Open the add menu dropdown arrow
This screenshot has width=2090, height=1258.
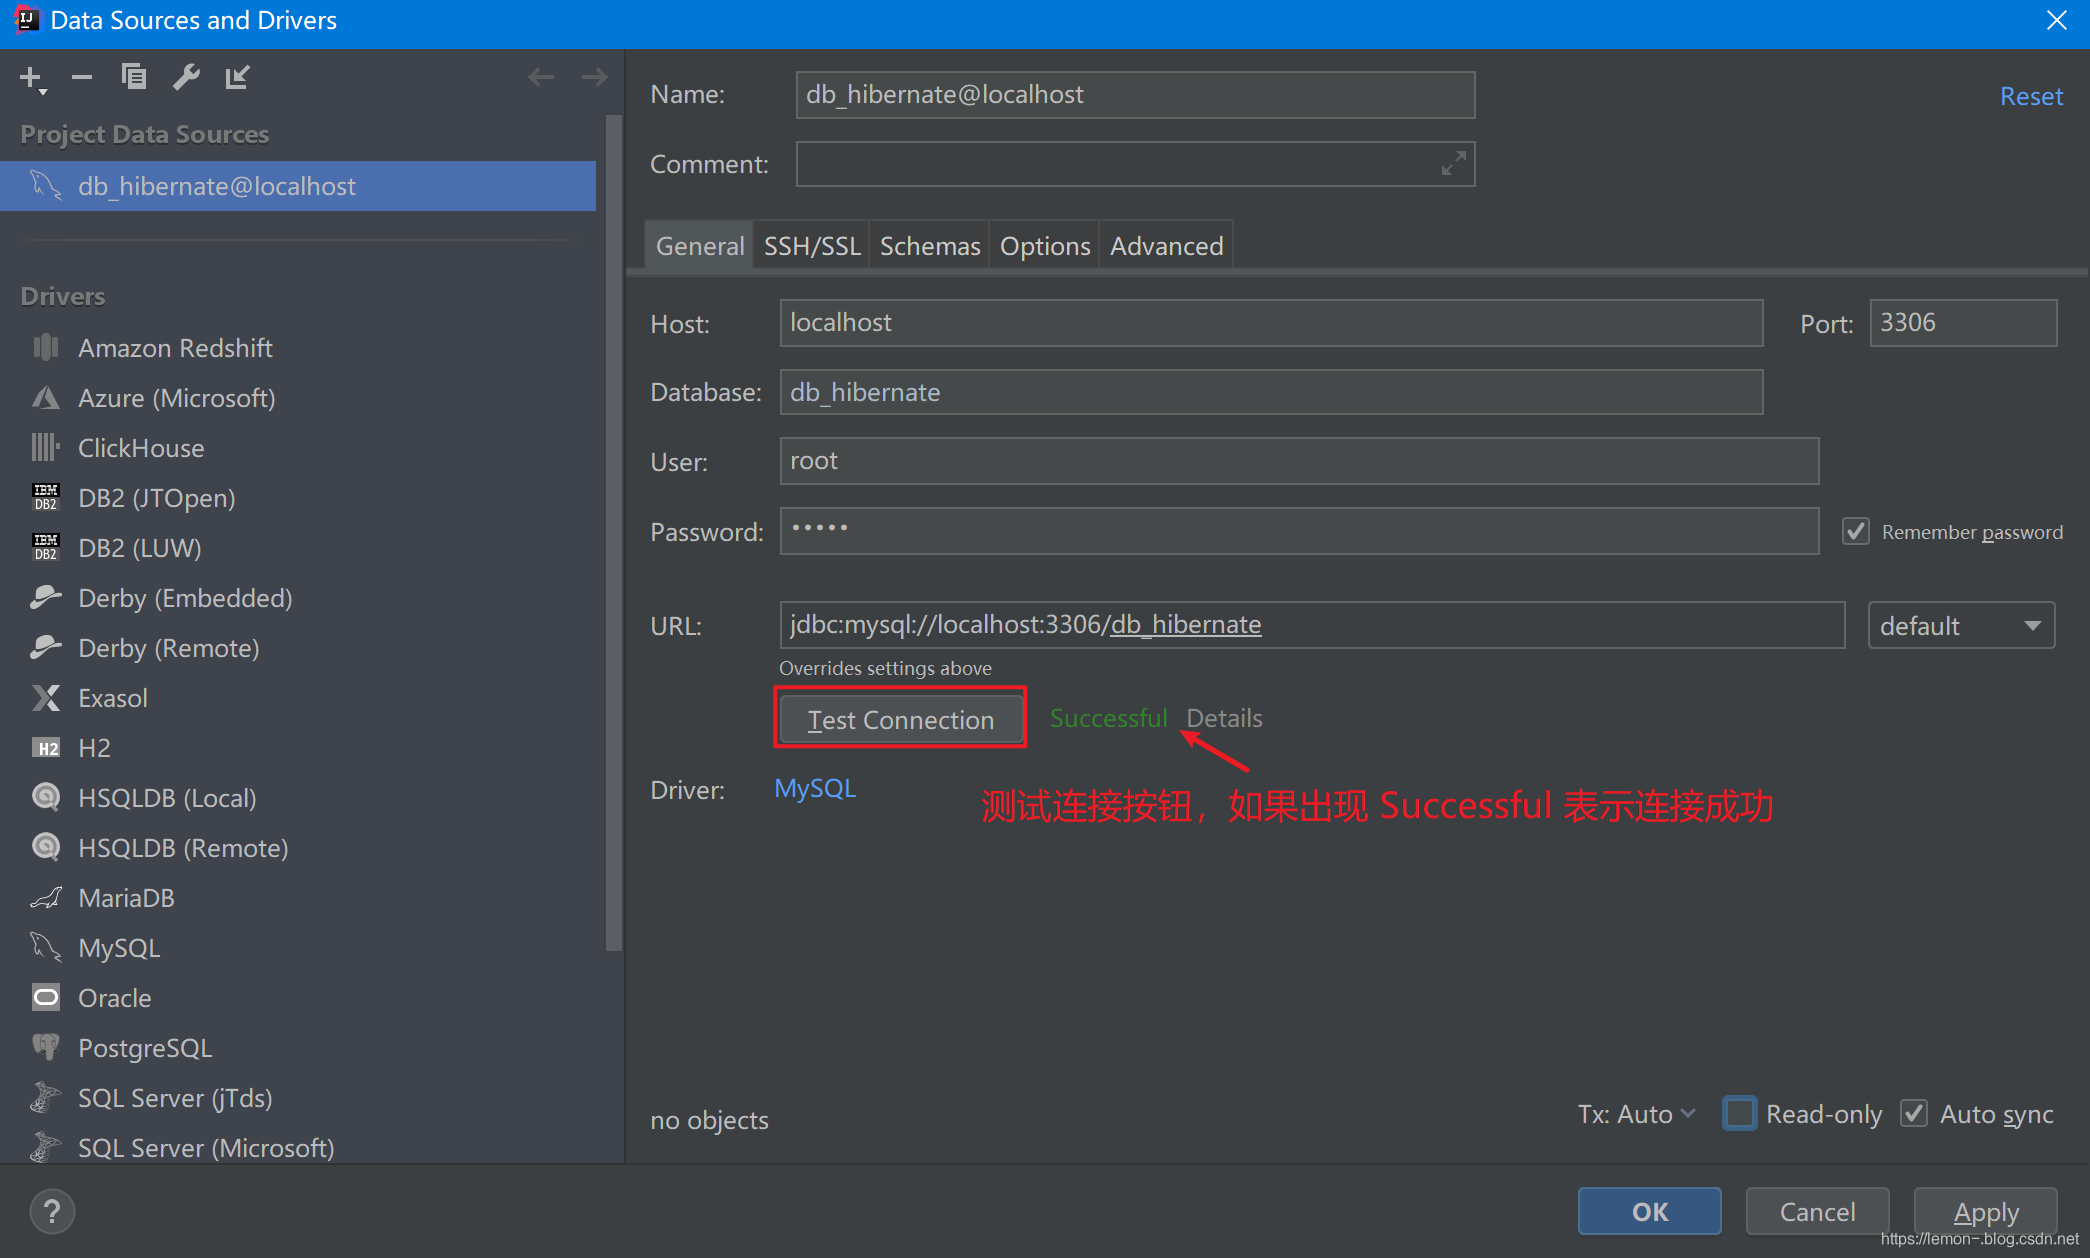point(43,92)
